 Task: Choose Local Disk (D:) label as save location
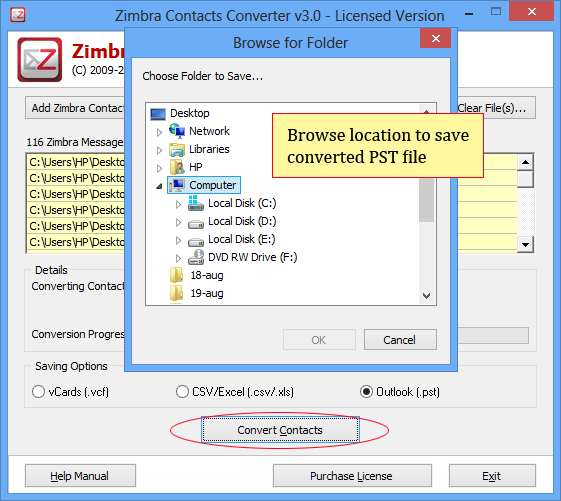point(242,221)
